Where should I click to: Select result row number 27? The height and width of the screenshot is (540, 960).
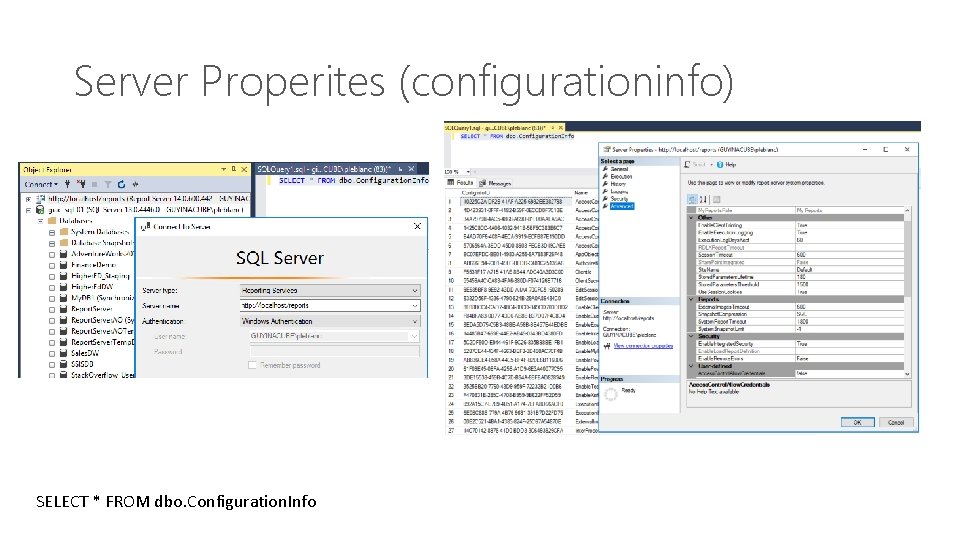click(x=451, y=431)
